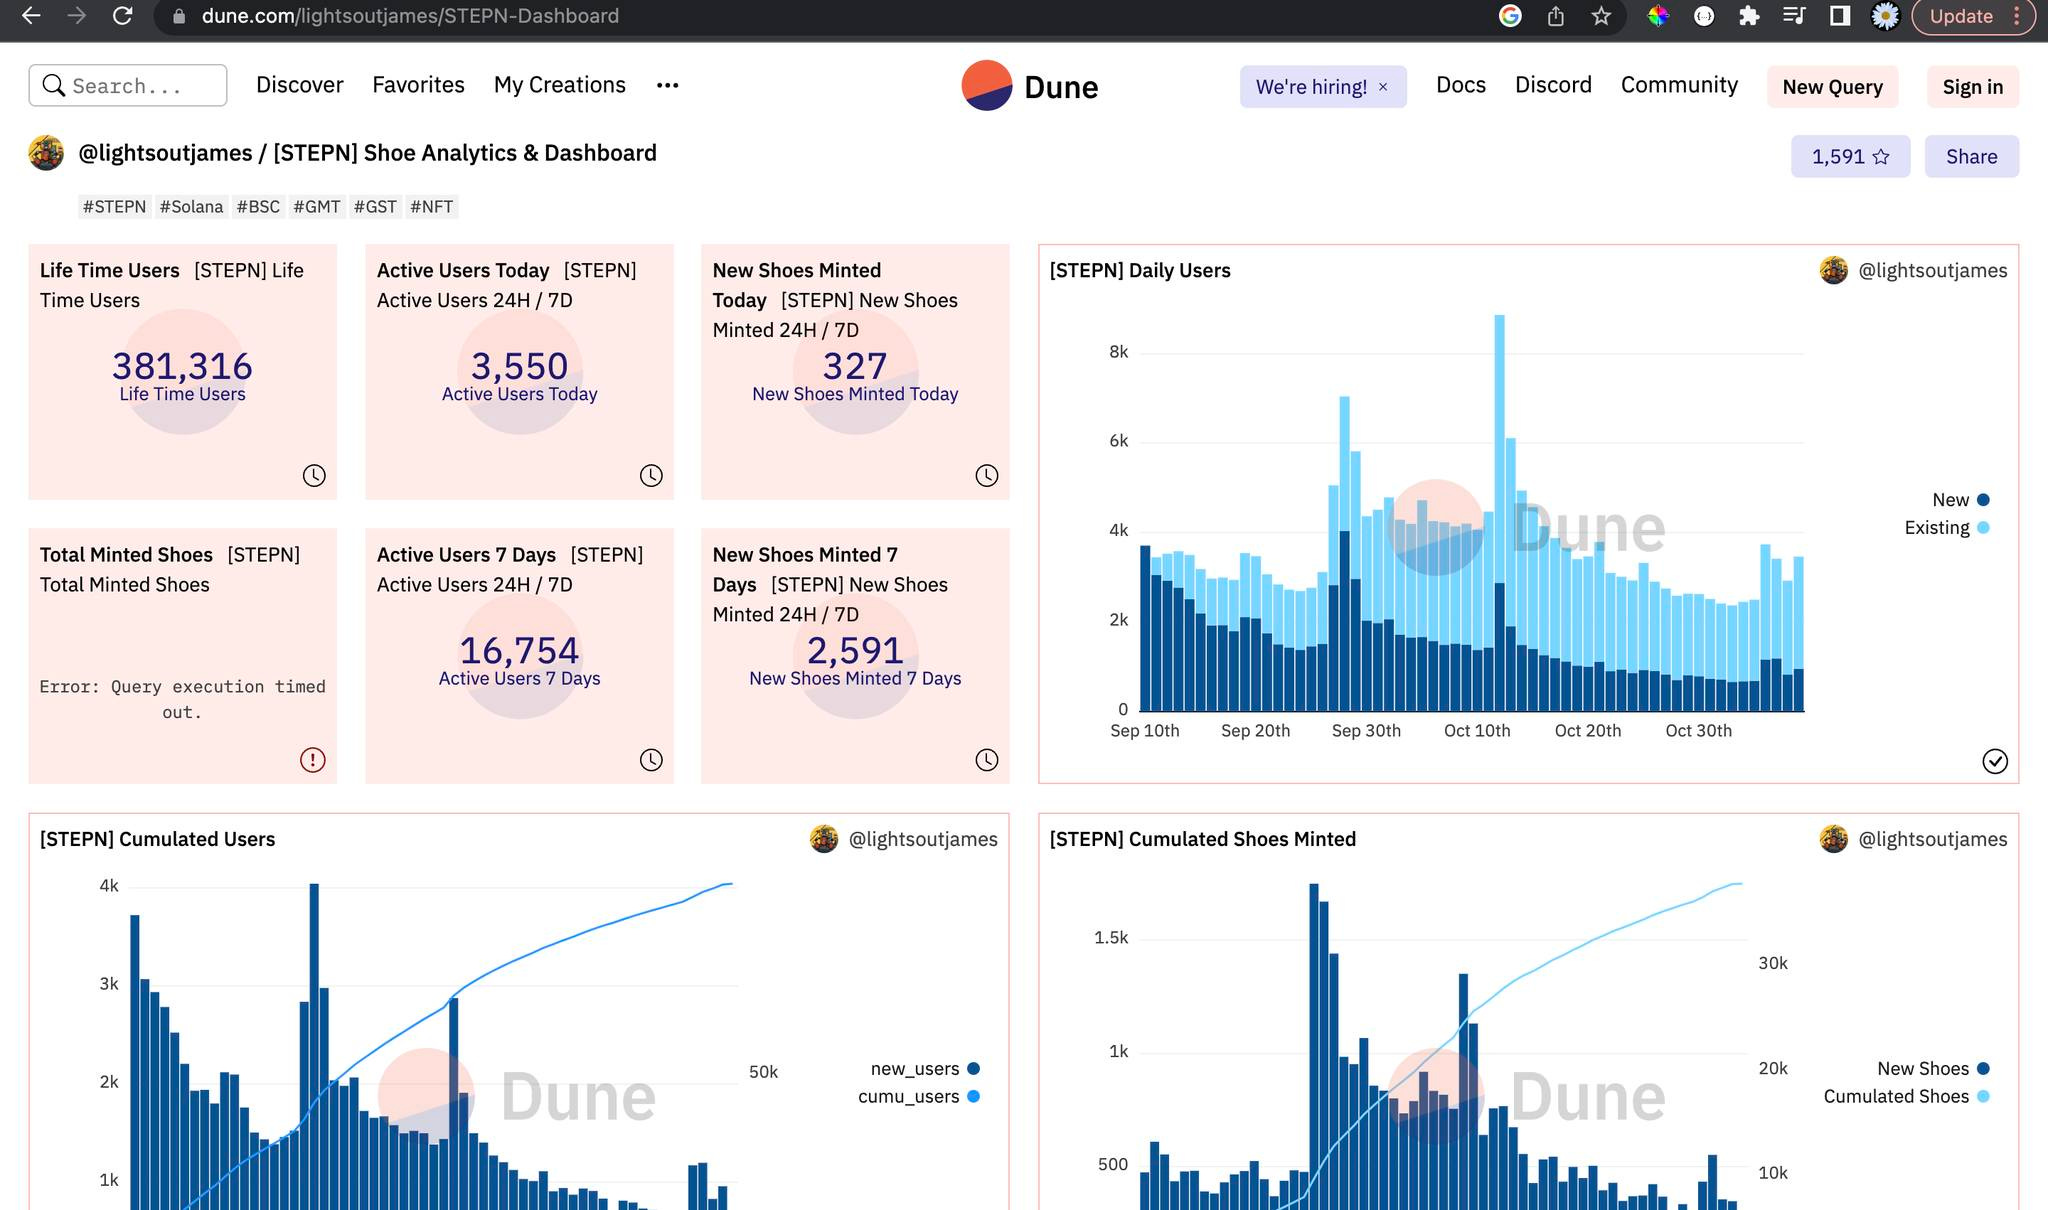Click the Update button in Chrome

pos(1973,16)
